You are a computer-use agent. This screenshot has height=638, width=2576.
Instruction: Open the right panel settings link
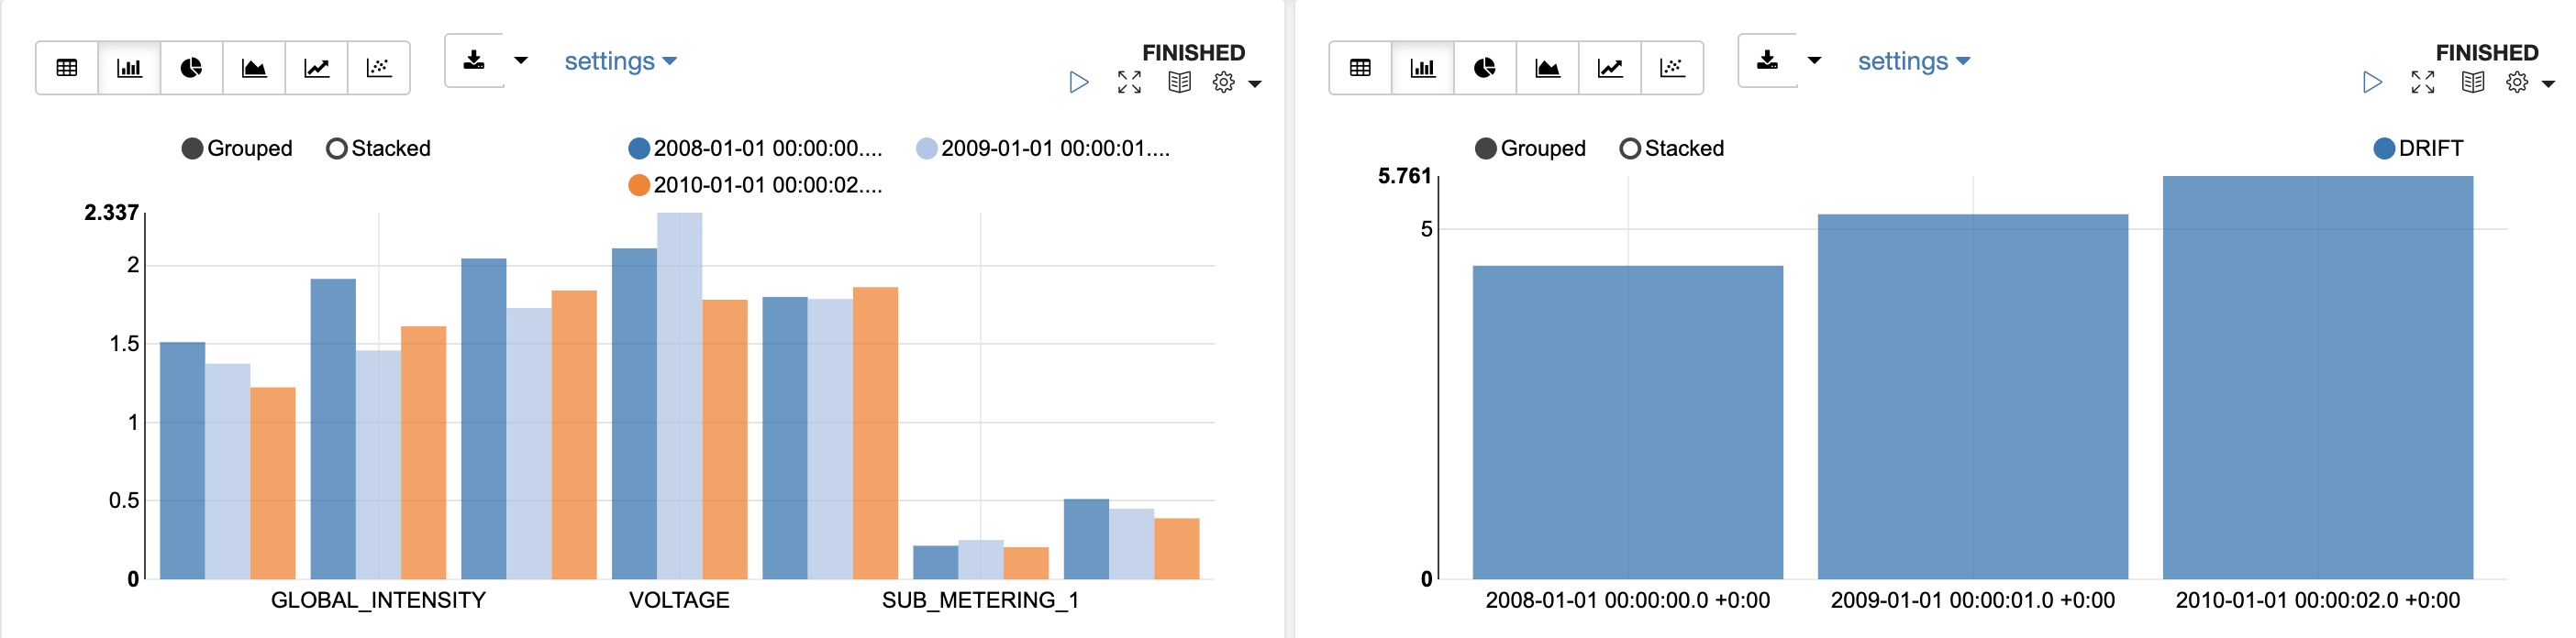click(1913, 61)
